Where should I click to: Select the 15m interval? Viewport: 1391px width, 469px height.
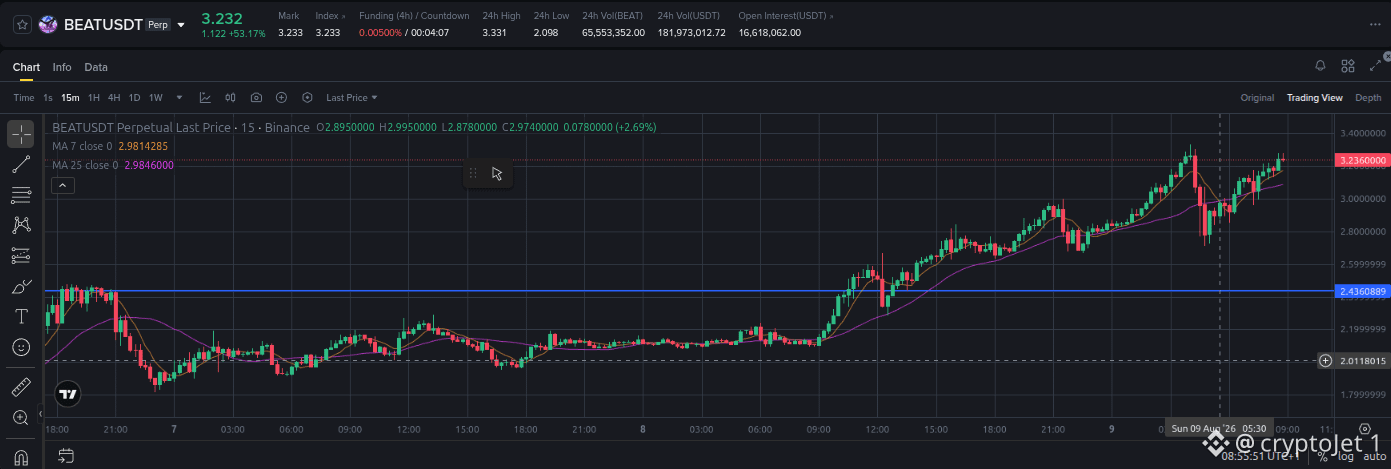point(70,98)
